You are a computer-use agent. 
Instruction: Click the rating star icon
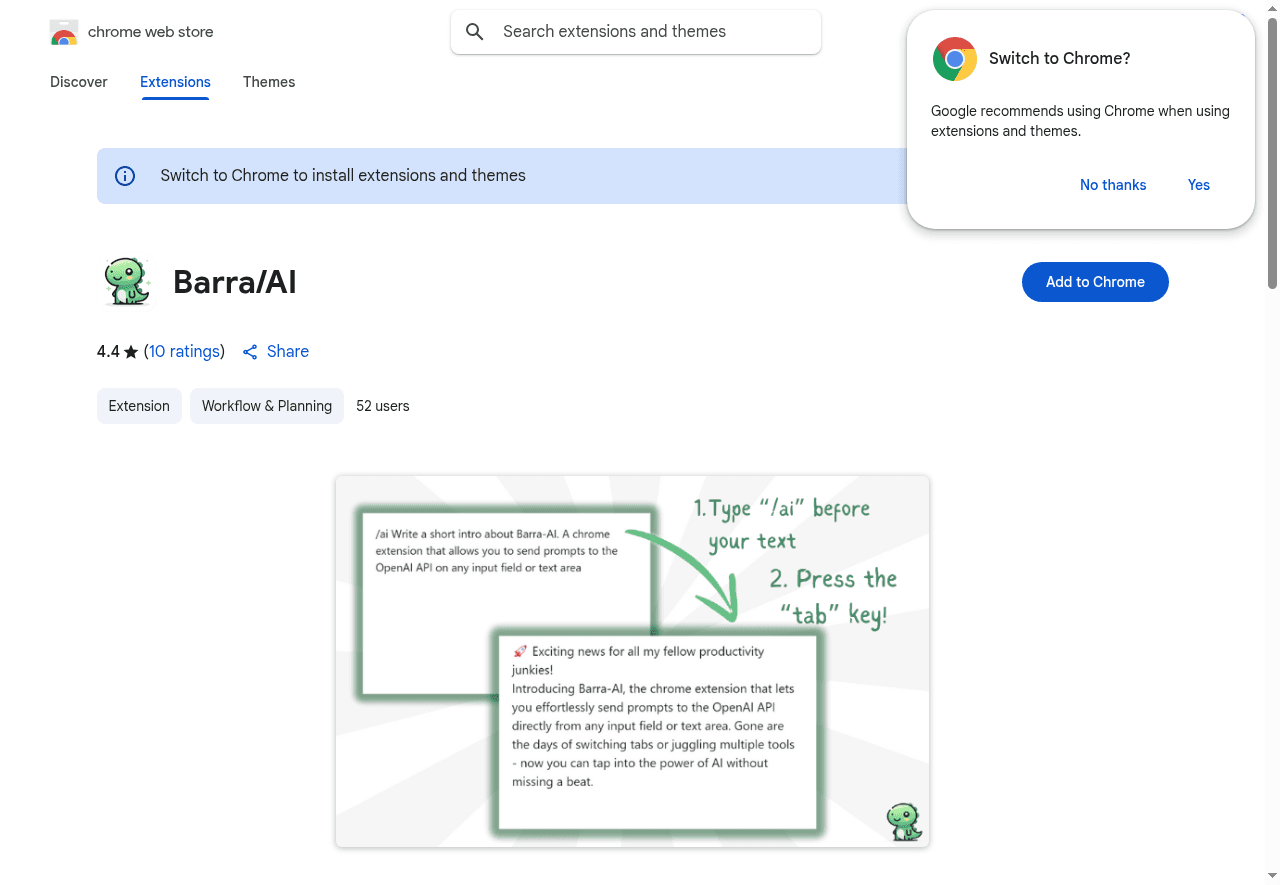tap(131, 352)
